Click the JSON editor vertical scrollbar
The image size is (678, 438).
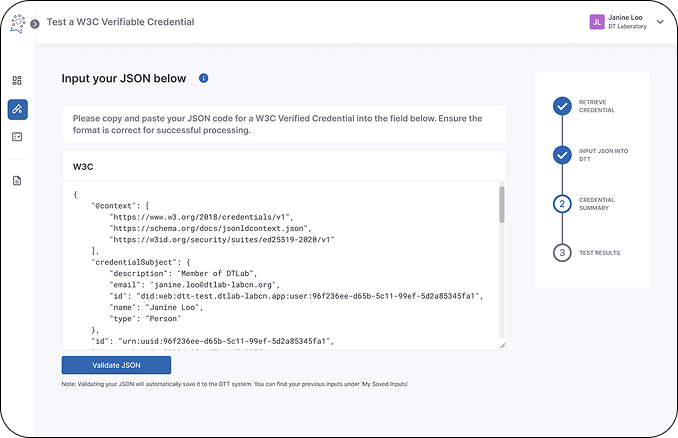click(502, 205)
